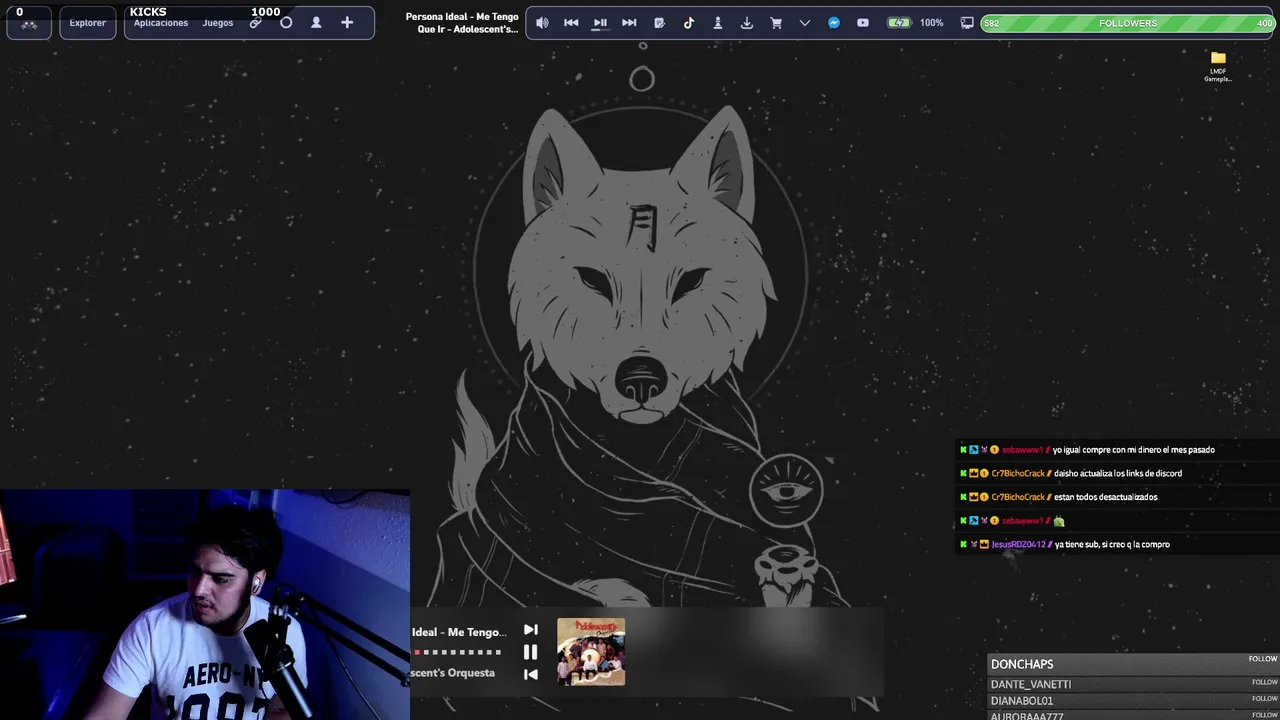This screenshot has height=720, width=1280.
Task: Click the download icon
Action: 746,23
